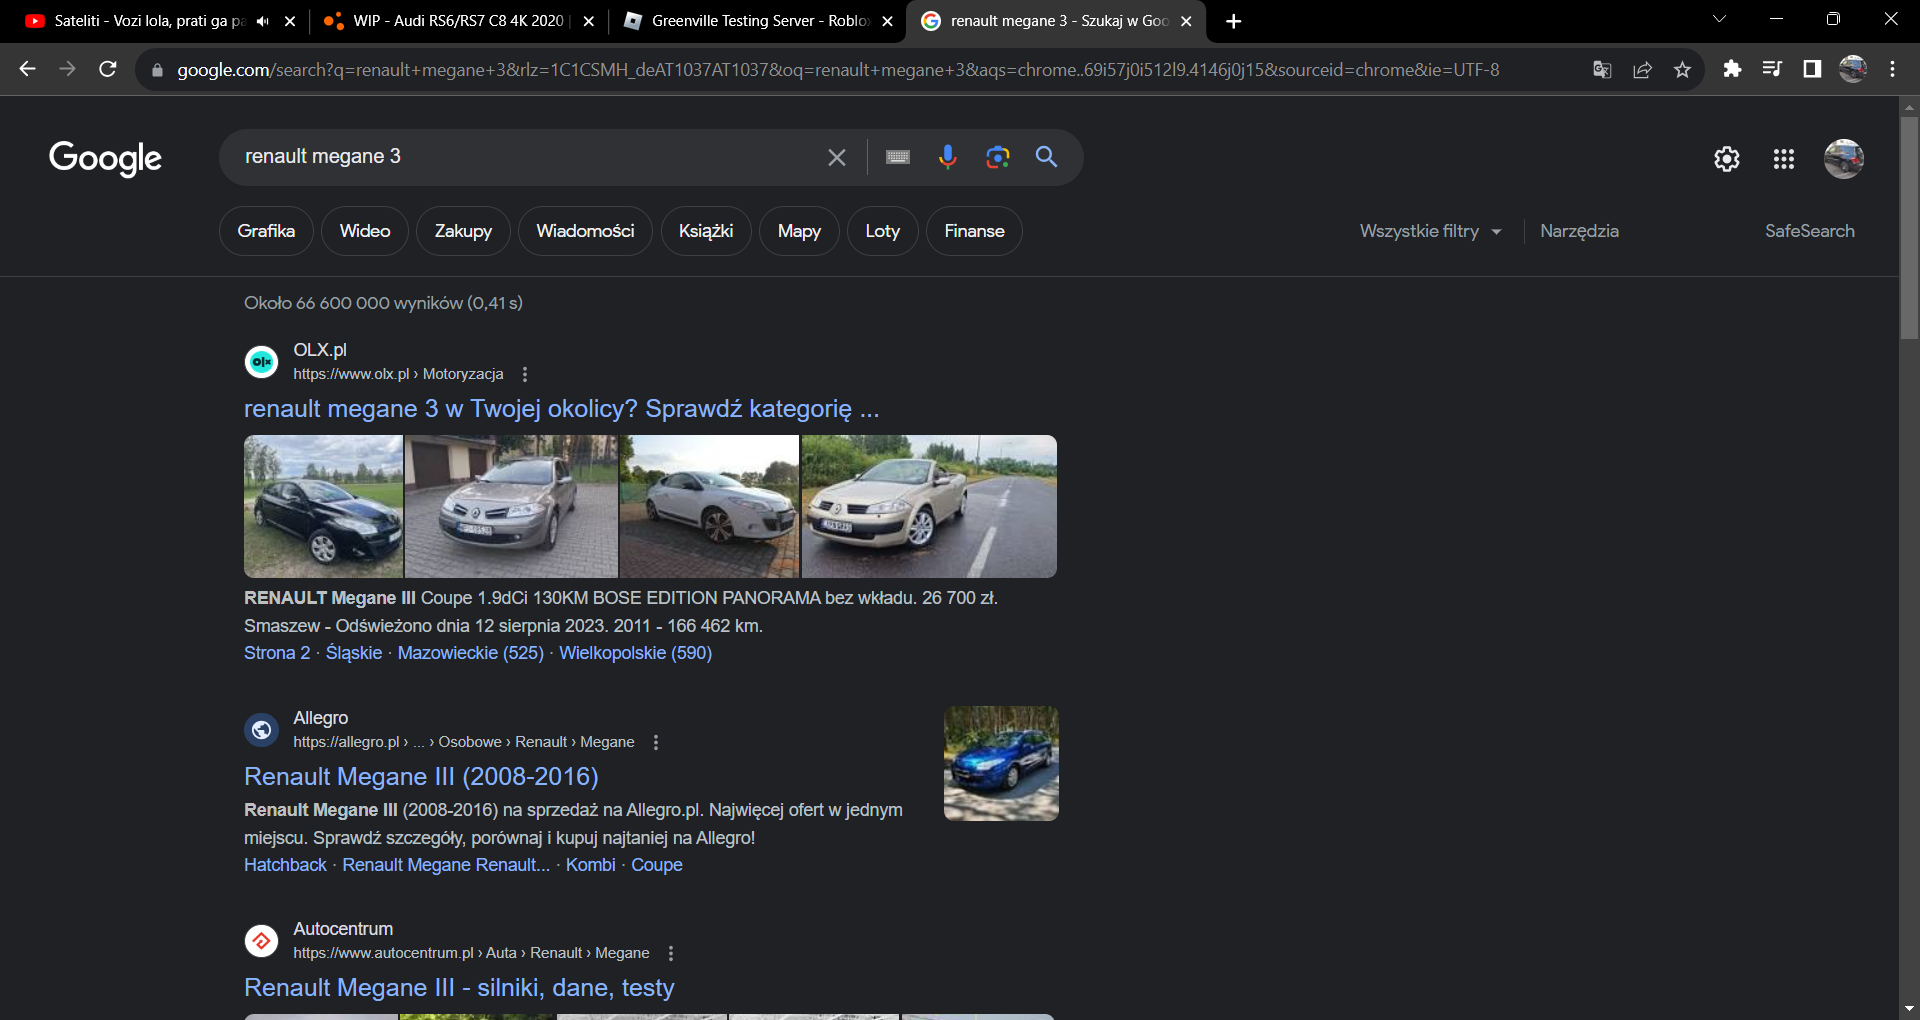Open the tab search dropdown arrow
Viewport: 1920px width, 1020px height.
click(x=1720, y=19)
